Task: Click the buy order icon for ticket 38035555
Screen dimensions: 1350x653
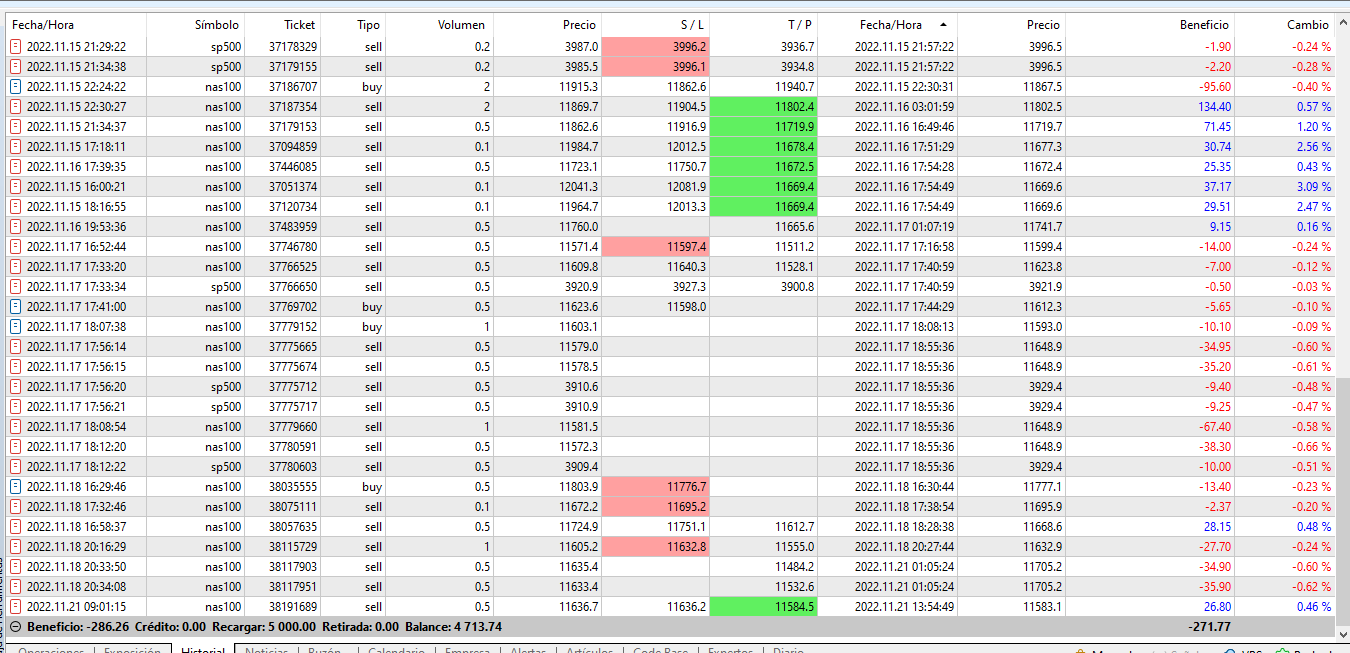Action: (15, 487)
